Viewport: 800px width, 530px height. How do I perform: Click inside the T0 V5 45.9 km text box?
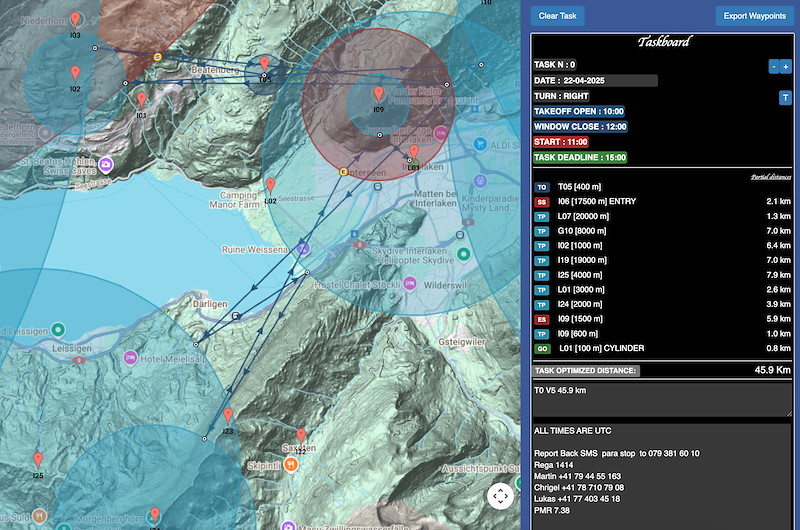coord(662,399)
